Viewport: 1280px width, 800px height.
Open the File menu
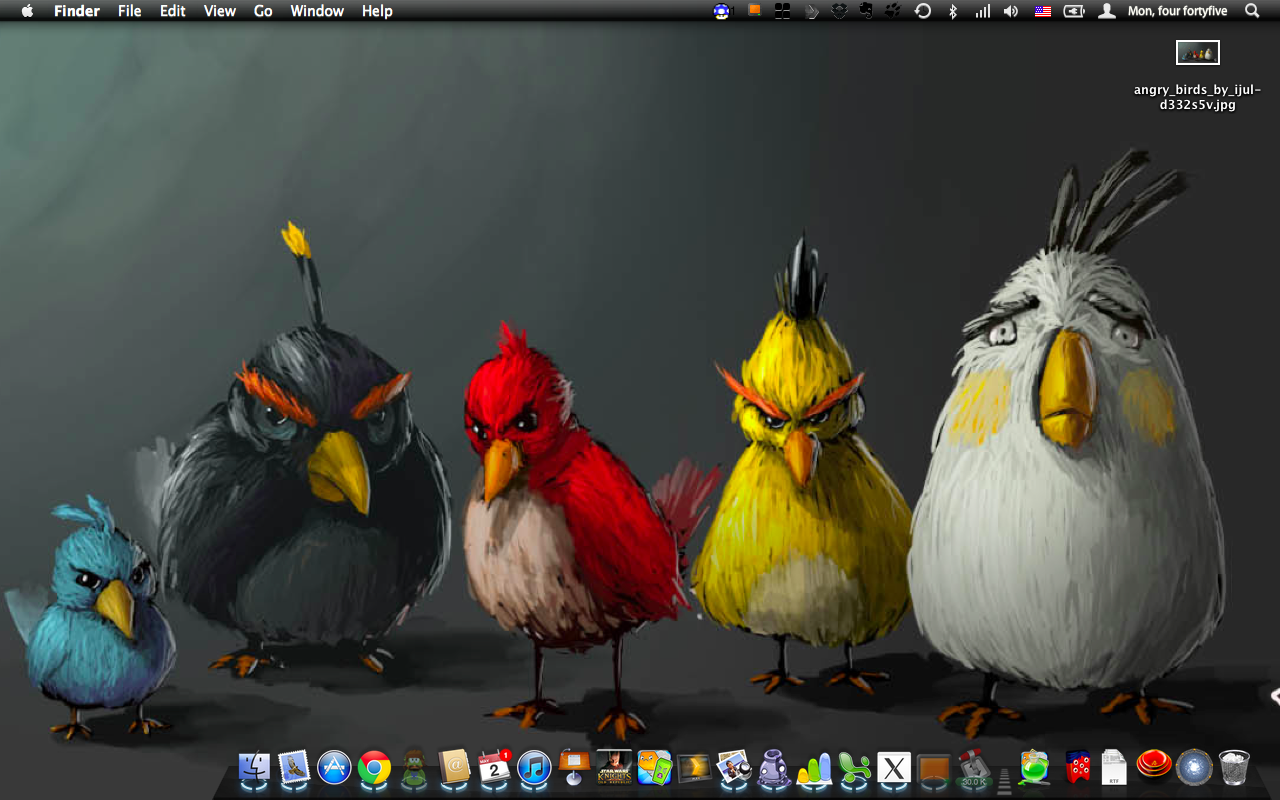pyautogui.click(x=130, y=11)
